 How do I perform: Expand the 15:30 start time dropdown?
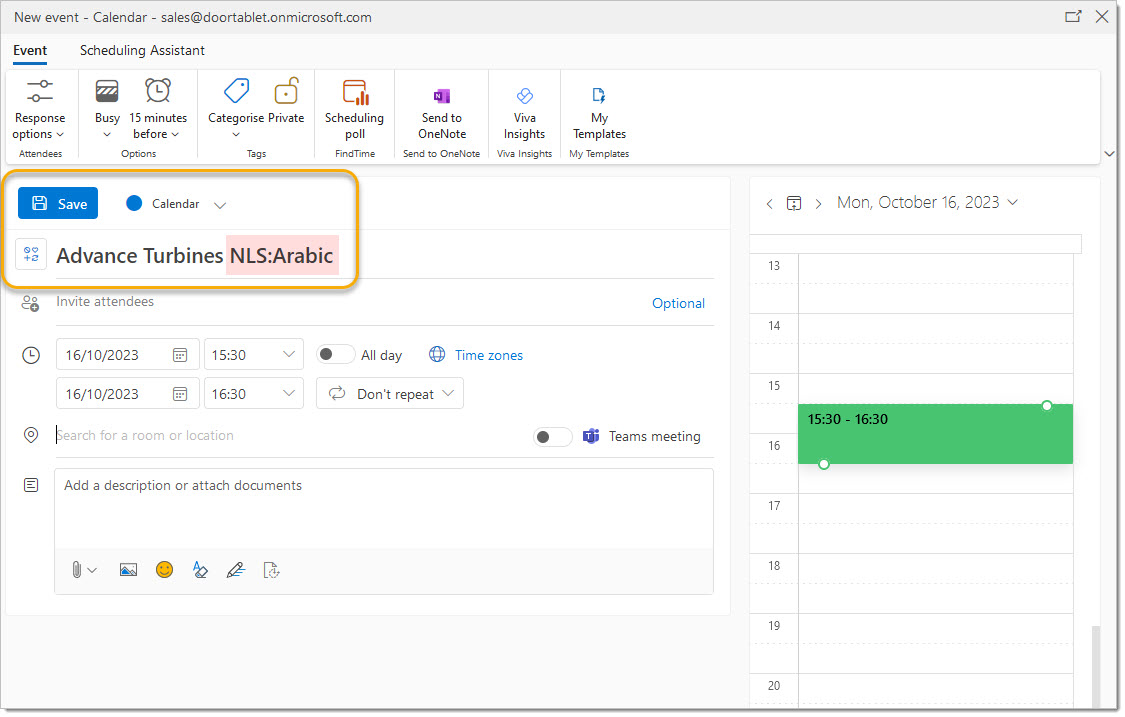288,355
